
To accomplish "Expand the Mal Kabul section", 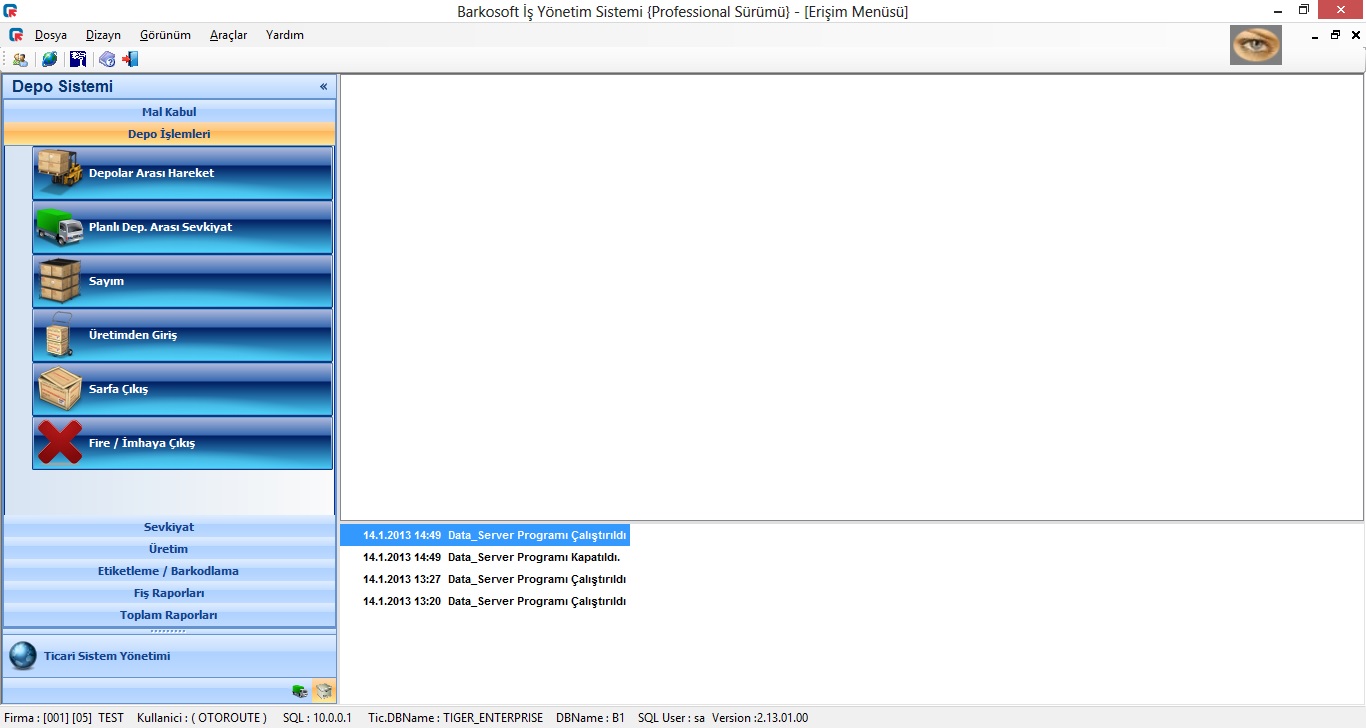I will (x=170, y=112).
